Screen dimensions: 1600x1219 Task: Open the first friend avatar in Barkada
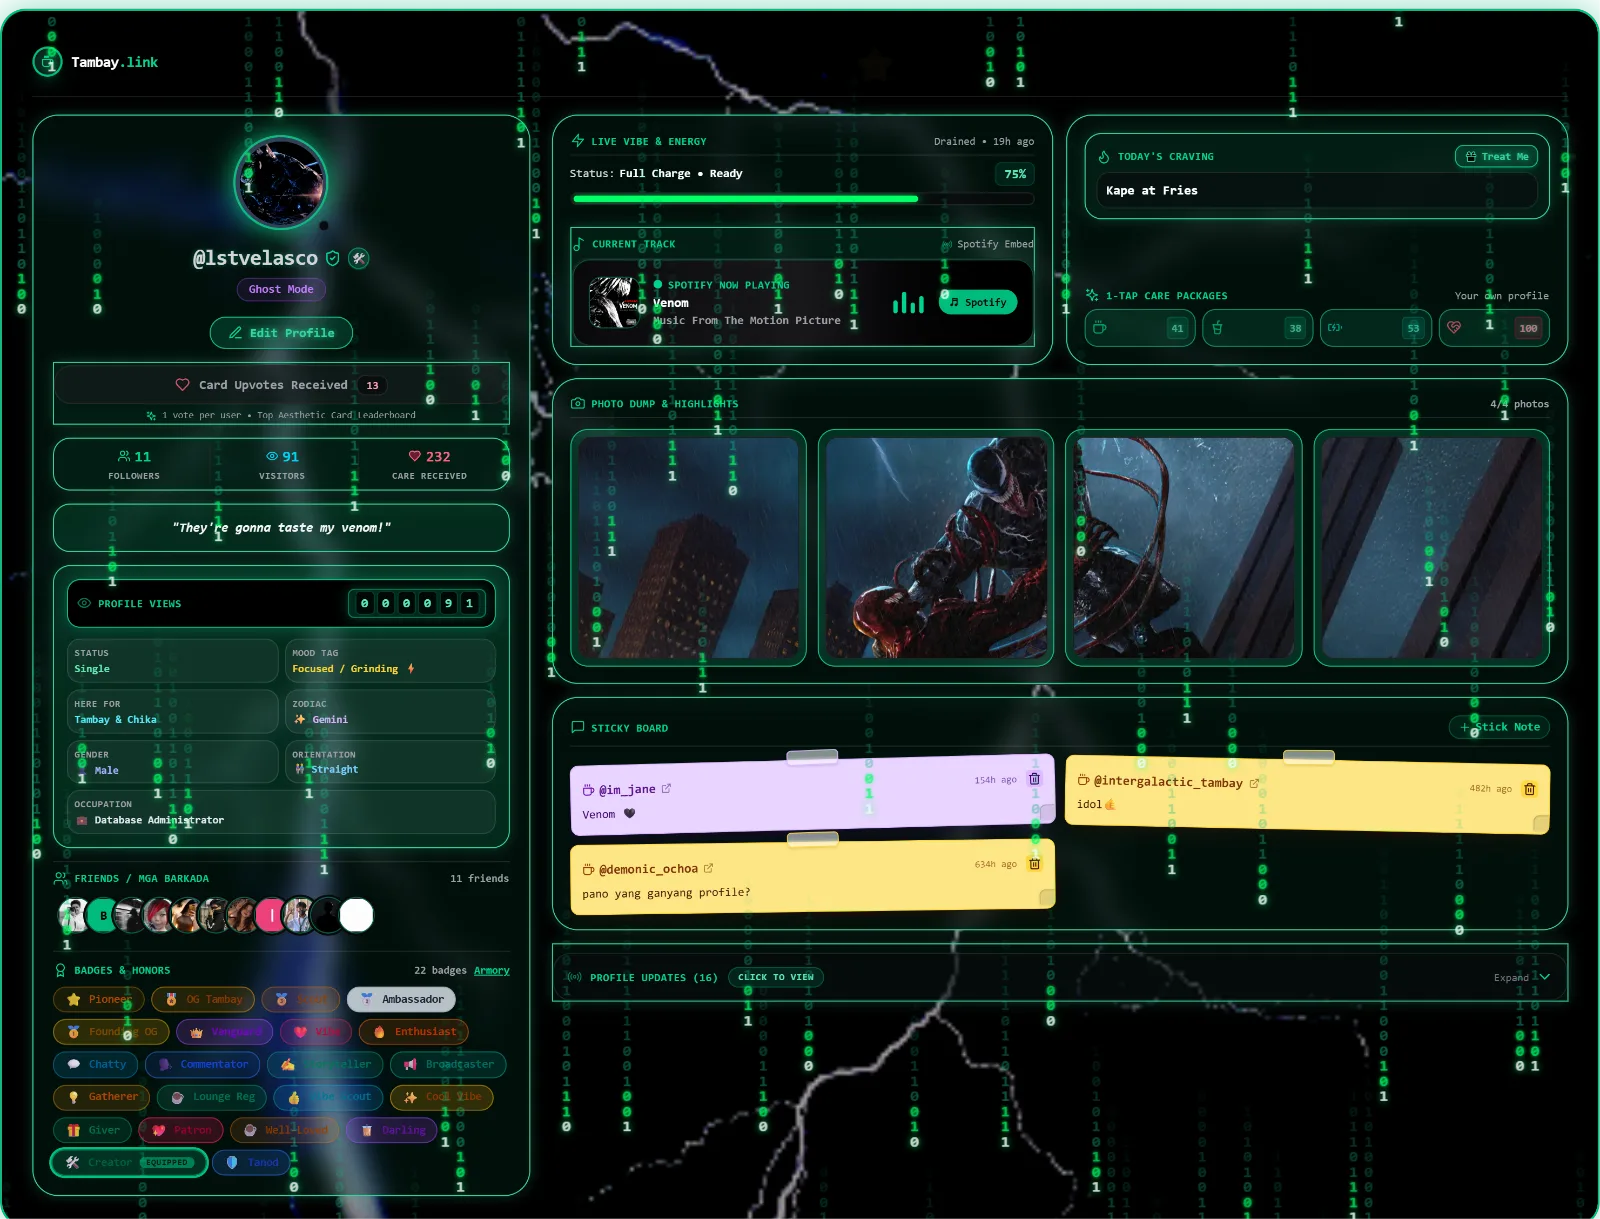coord(73,915)
